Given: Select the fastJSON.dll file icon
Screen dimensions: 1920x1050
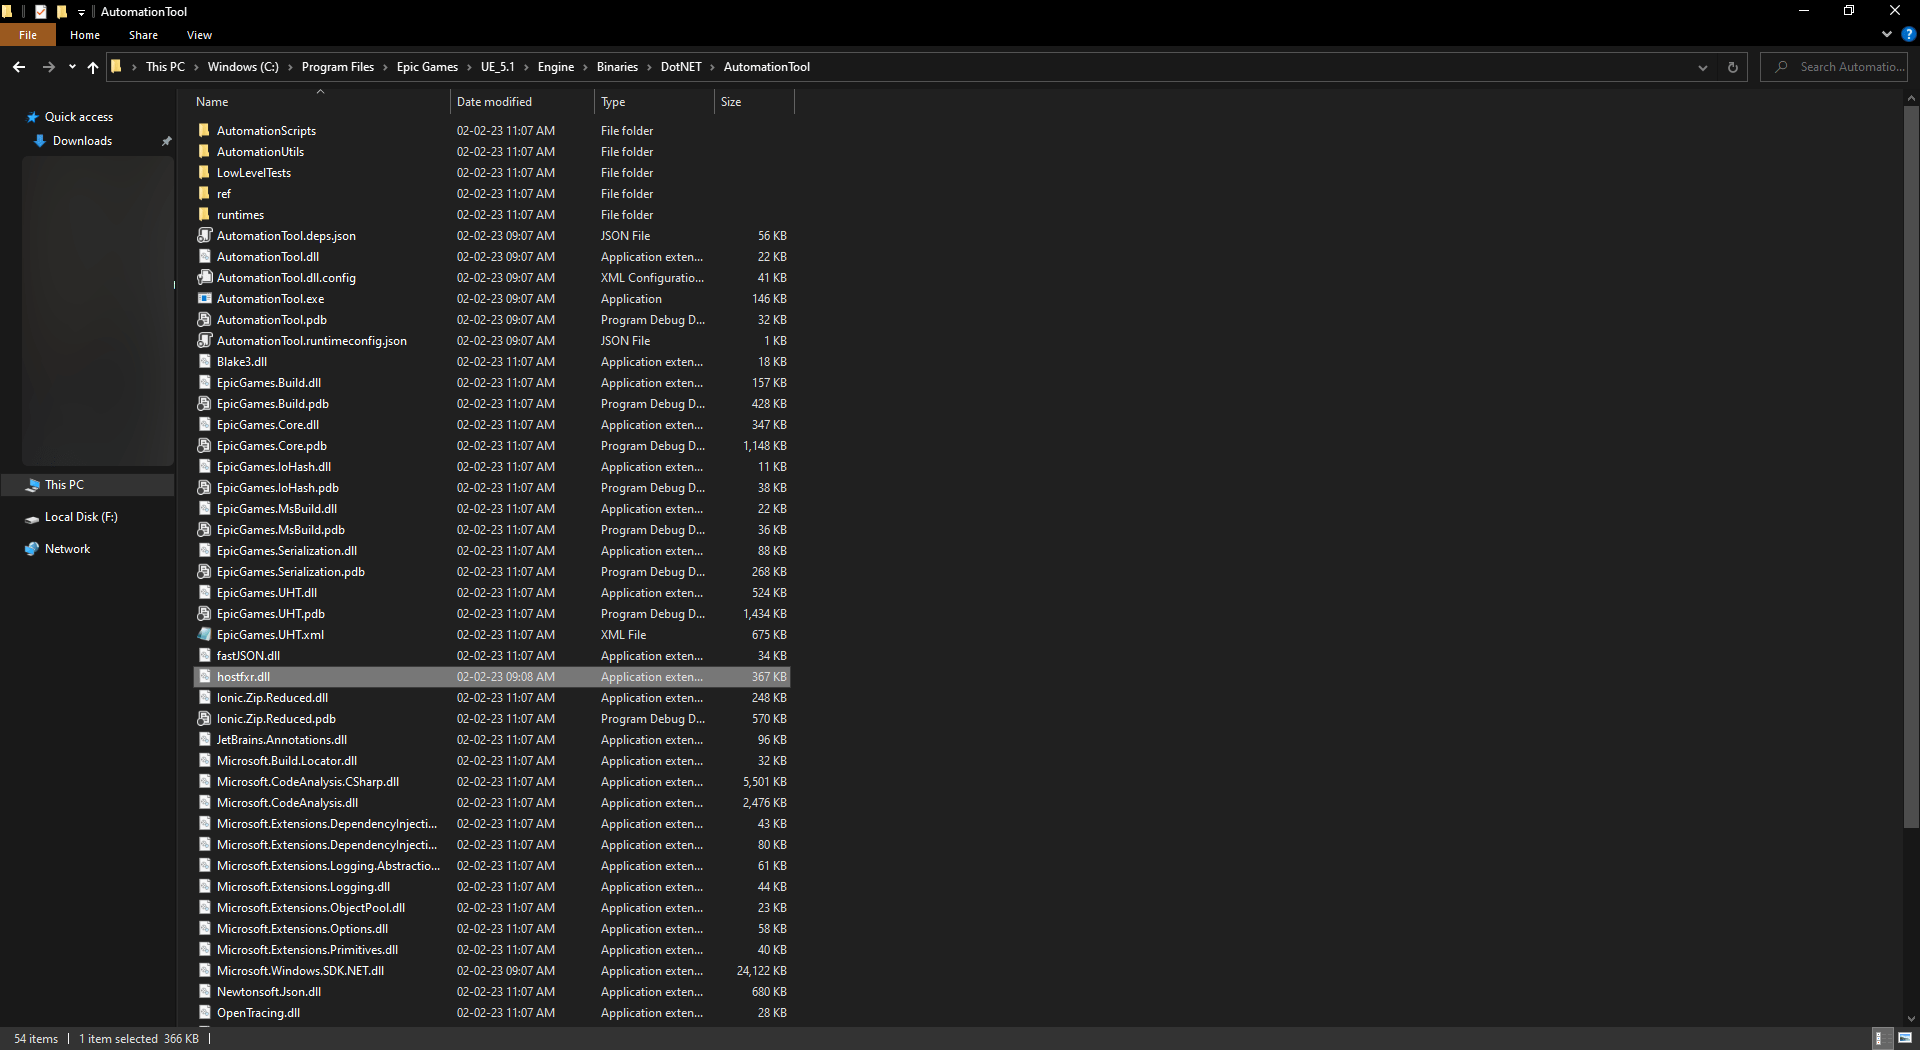Looking at the screenshot, I should click(205, 655).
